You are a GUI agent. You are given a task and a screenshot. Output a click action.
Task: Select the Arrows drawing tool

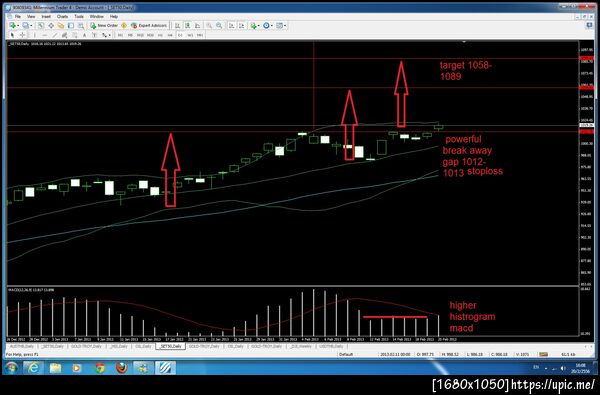[x=104, y=35]
